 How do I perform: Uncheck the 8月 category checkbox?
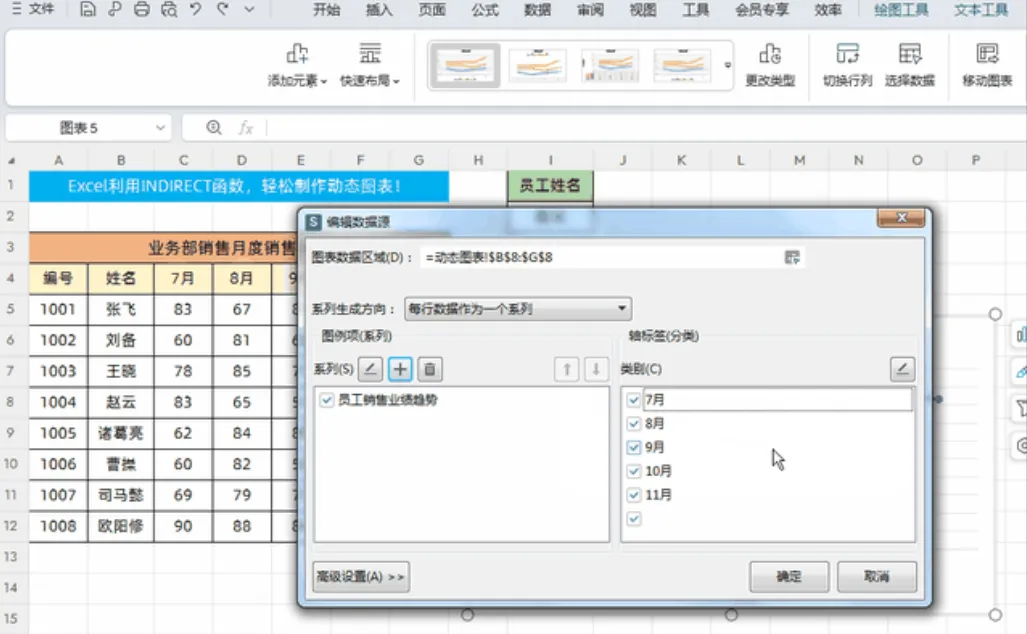[x=633, y=424]
